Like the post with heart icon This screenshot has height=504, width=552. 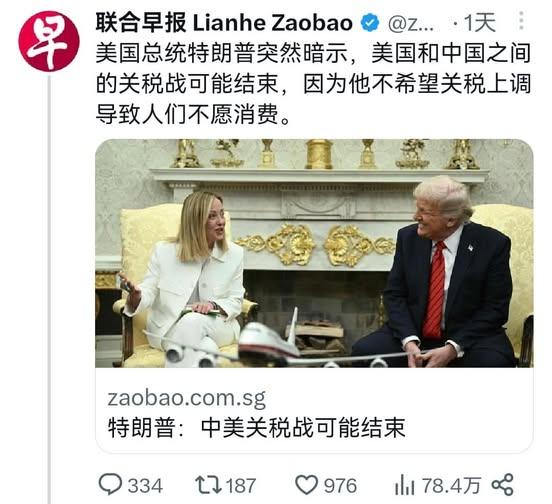point(306,485)
